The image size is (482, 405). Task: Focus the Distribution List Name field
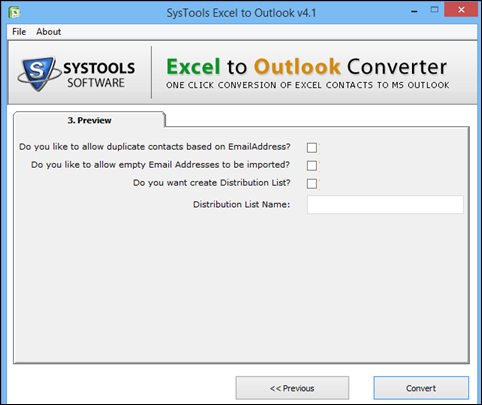385,204
